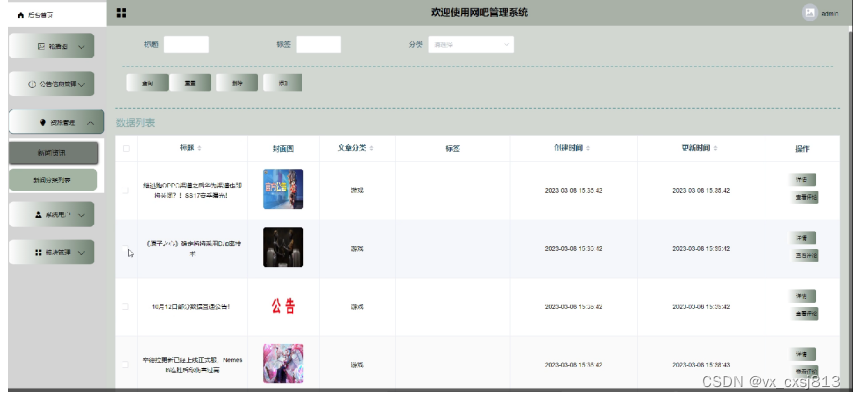Collapse the 资讯管理 menu chevron
Screen dimensions: 855x399
tap(91, 123)
